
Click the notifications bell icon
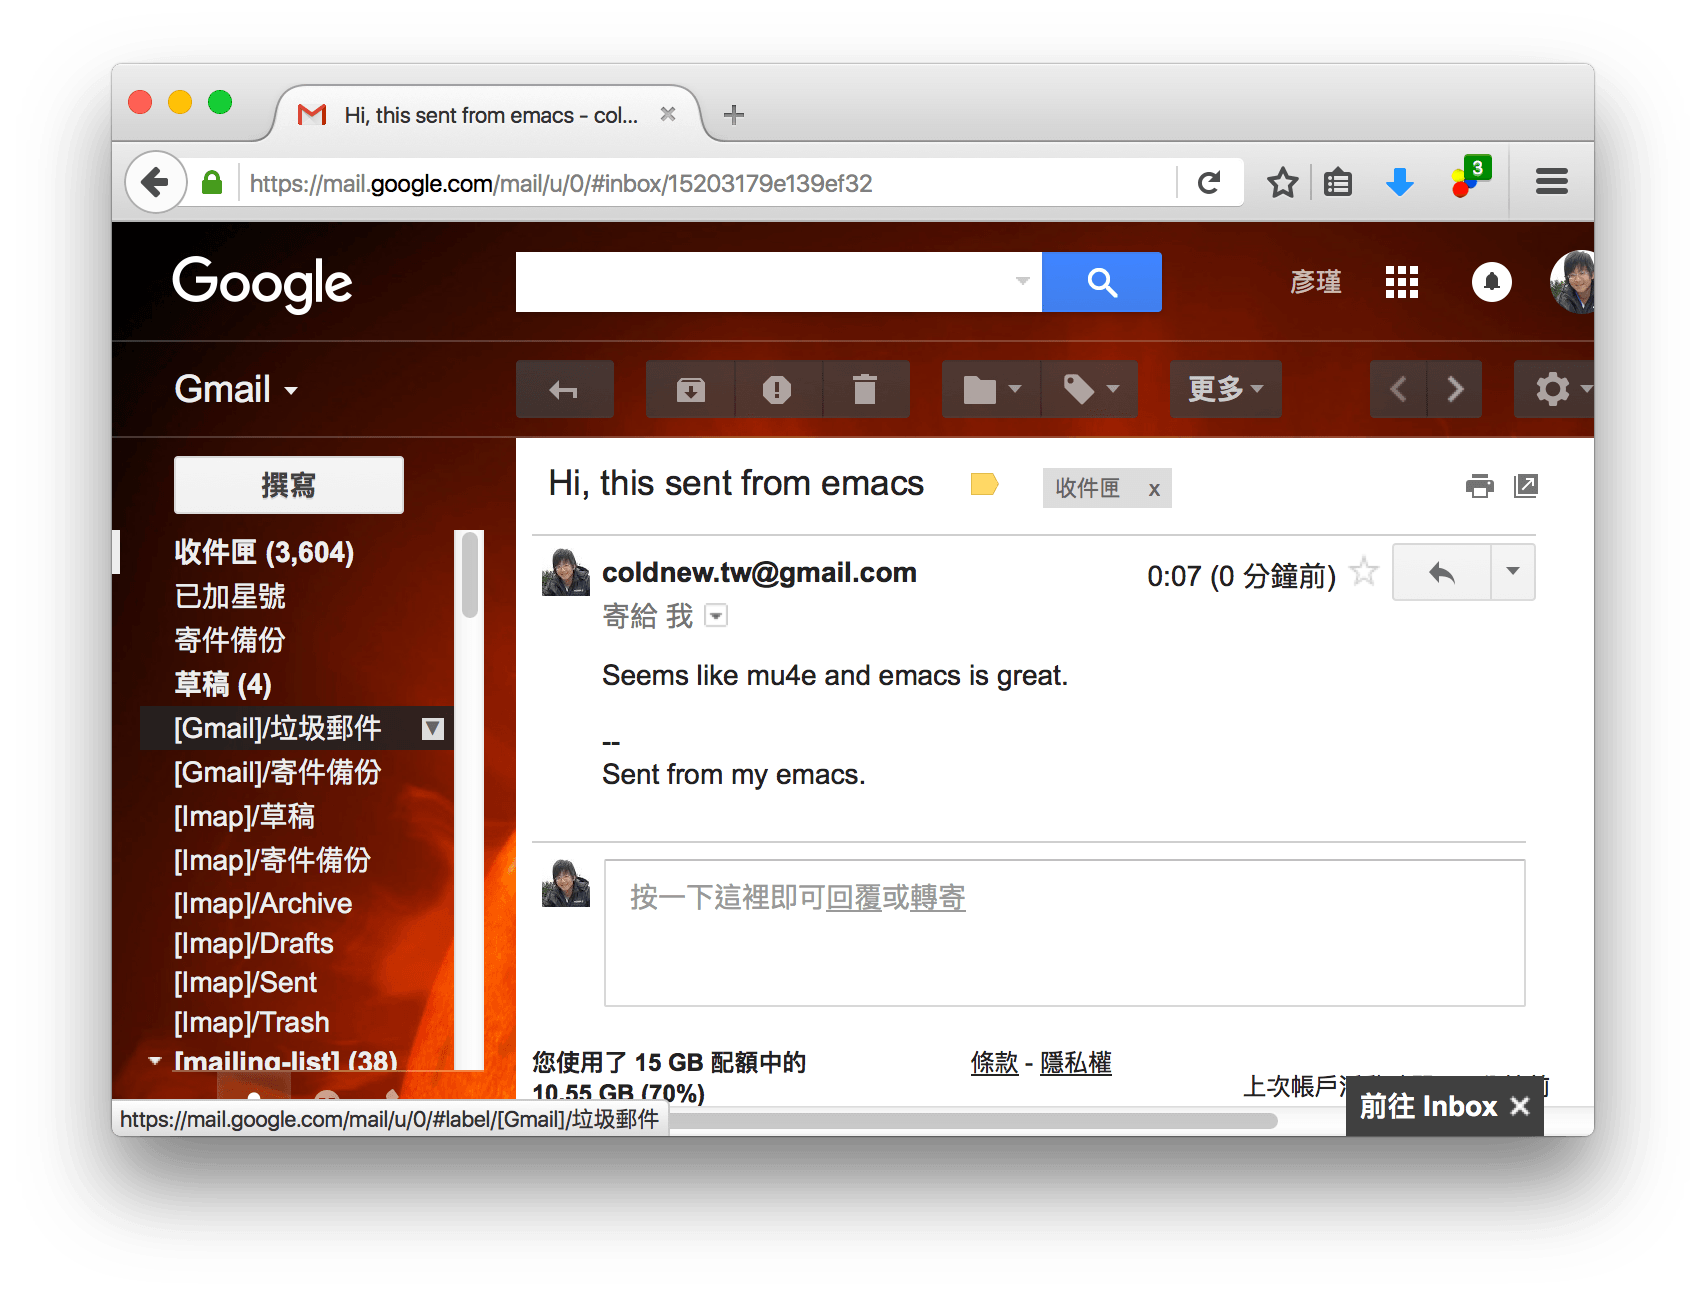tap(1491, 282)
